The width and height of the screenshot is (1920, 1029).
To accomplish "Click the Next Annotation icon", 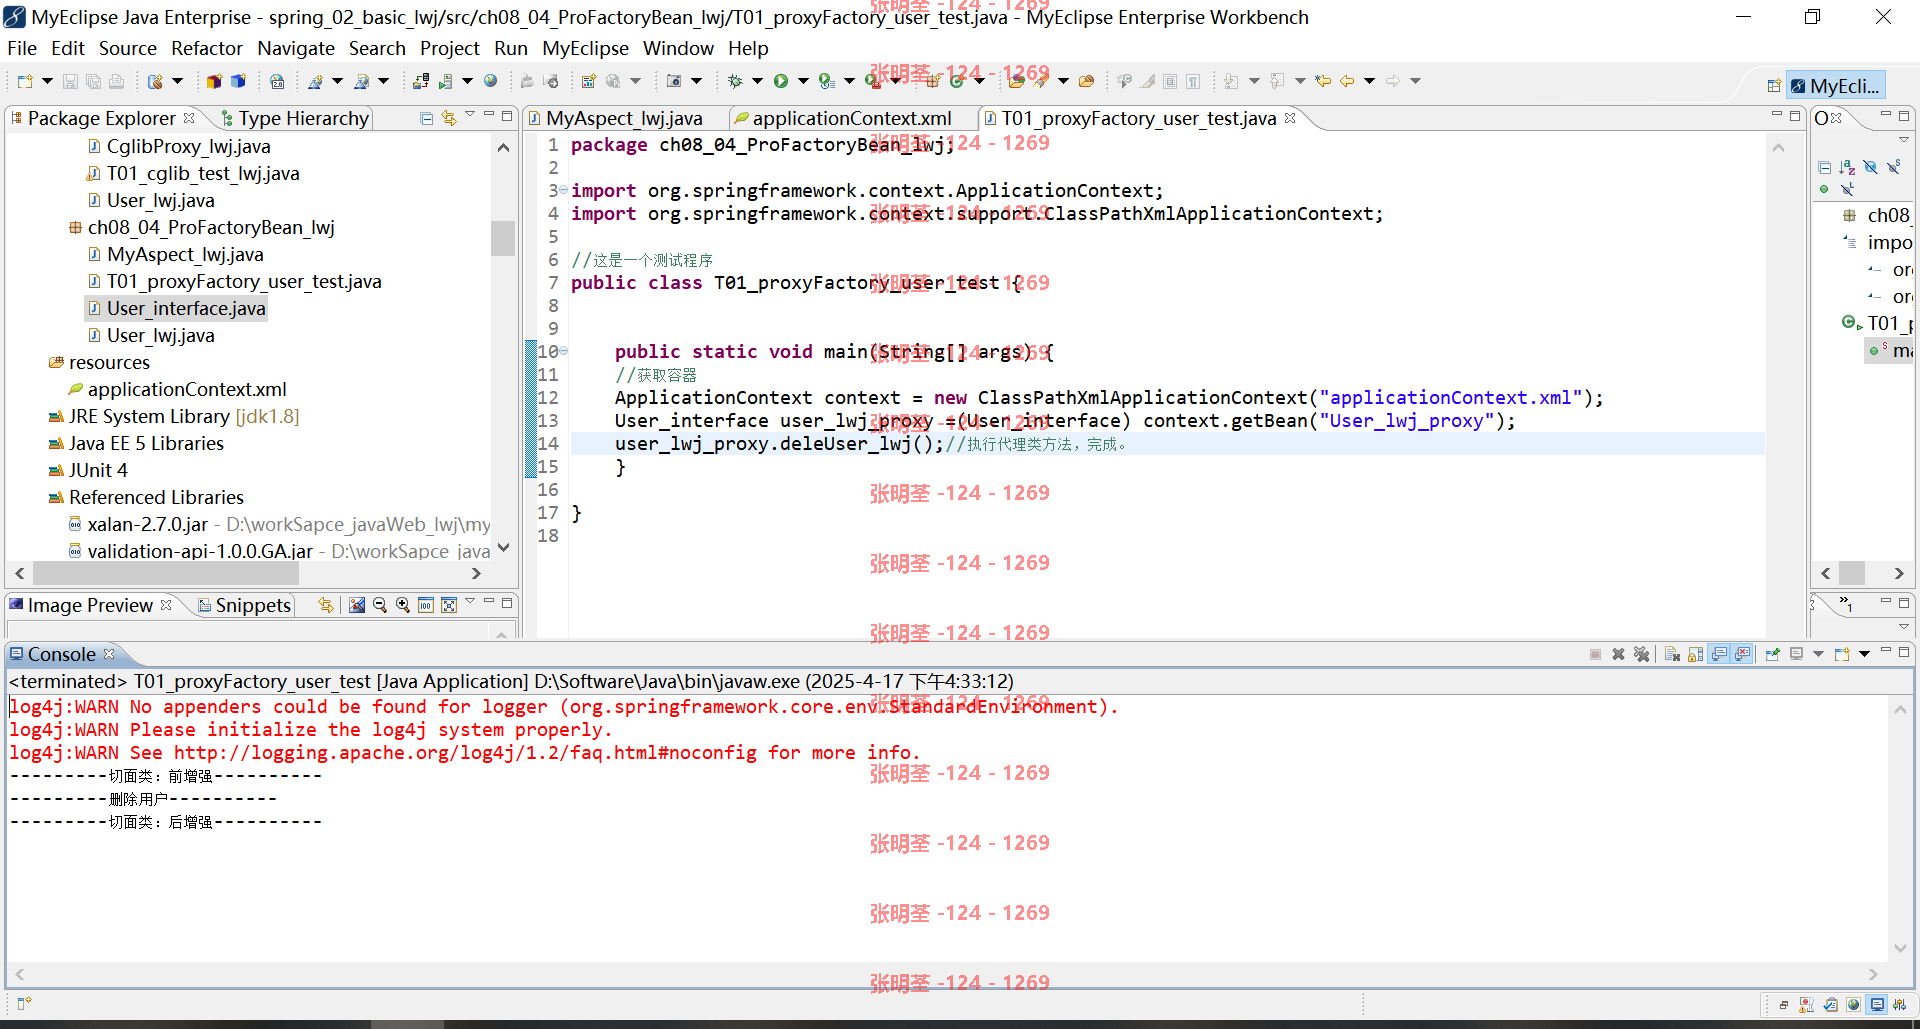I will 1231,81.
